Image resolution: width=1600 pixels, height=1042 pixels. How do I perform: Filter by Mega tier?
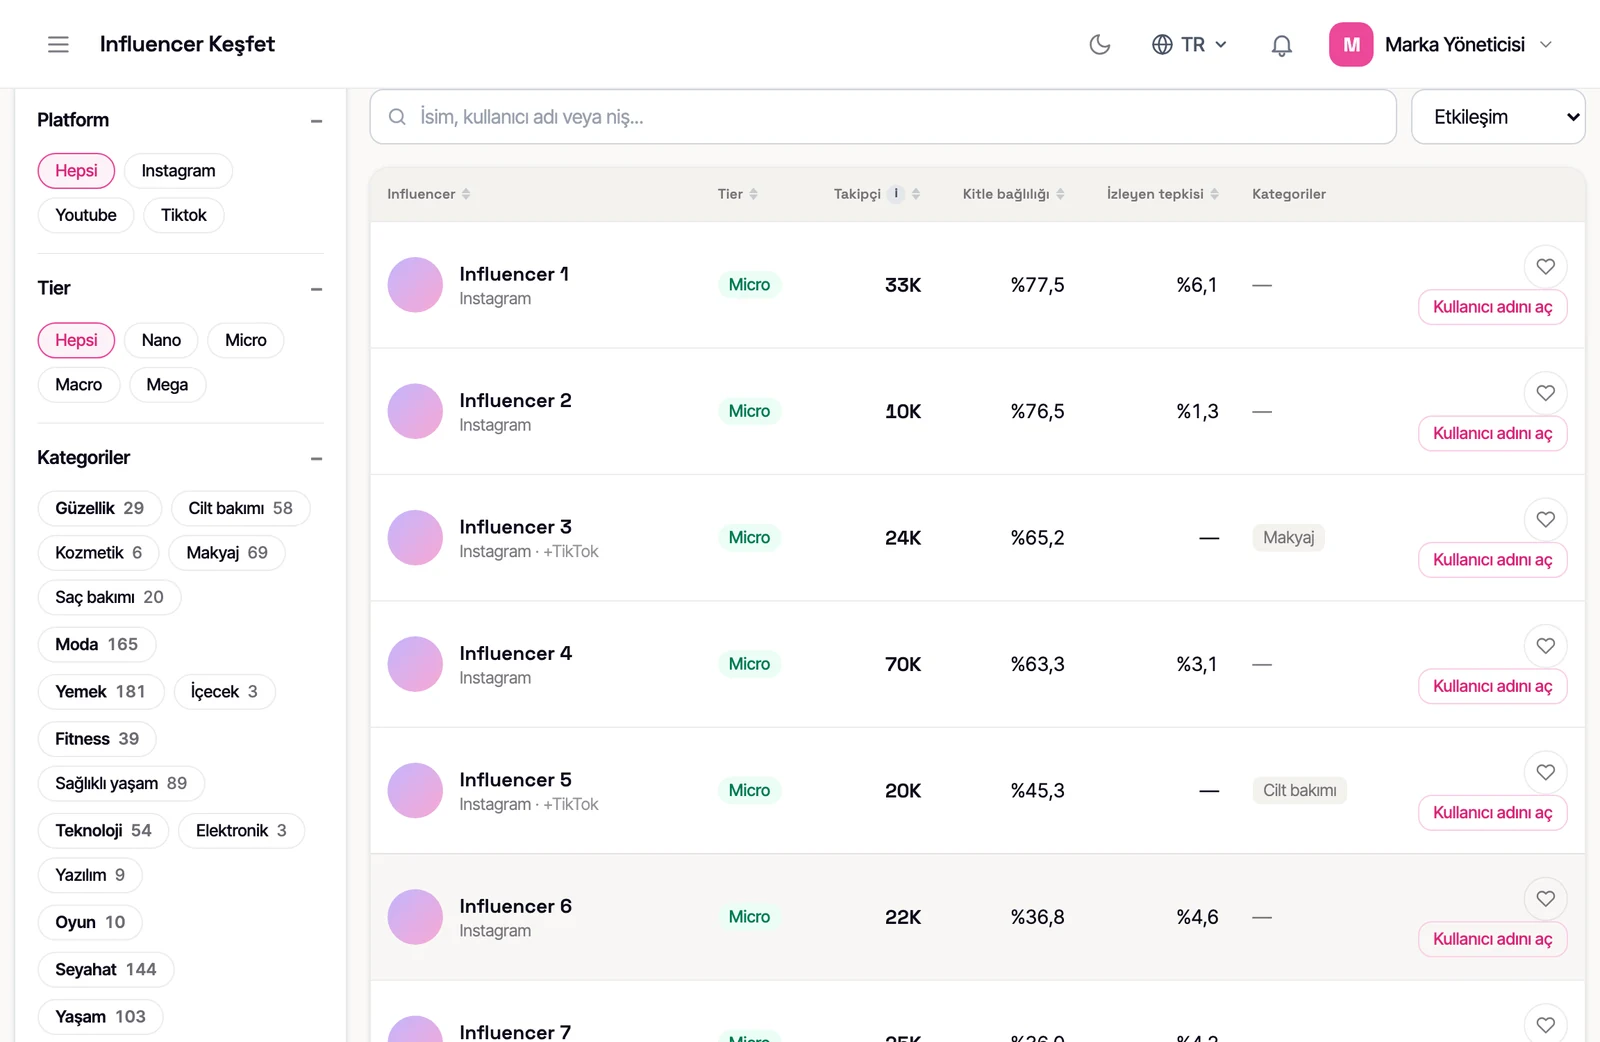tap(167, 385)
